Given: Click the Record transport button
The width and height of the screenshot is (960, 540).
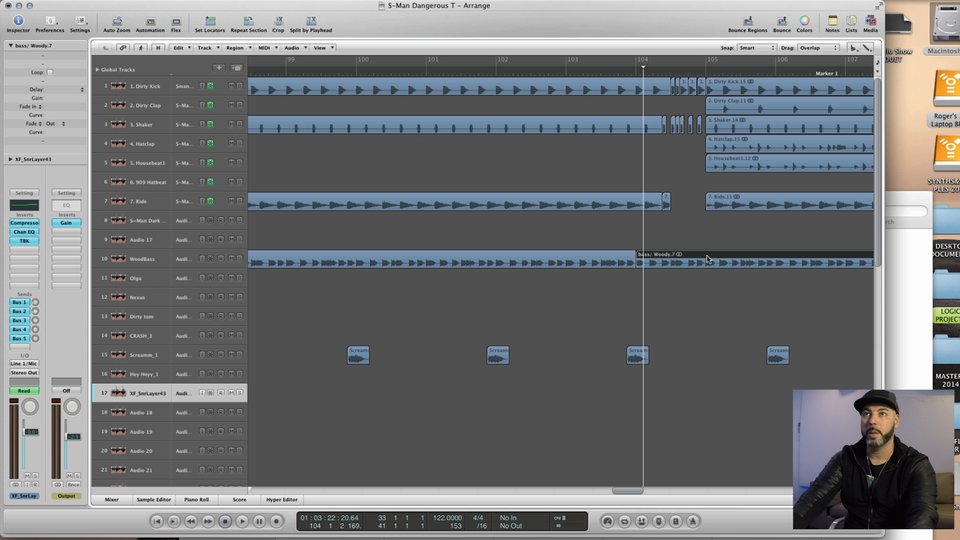Looking at the screenshot, I should (277, 521).
